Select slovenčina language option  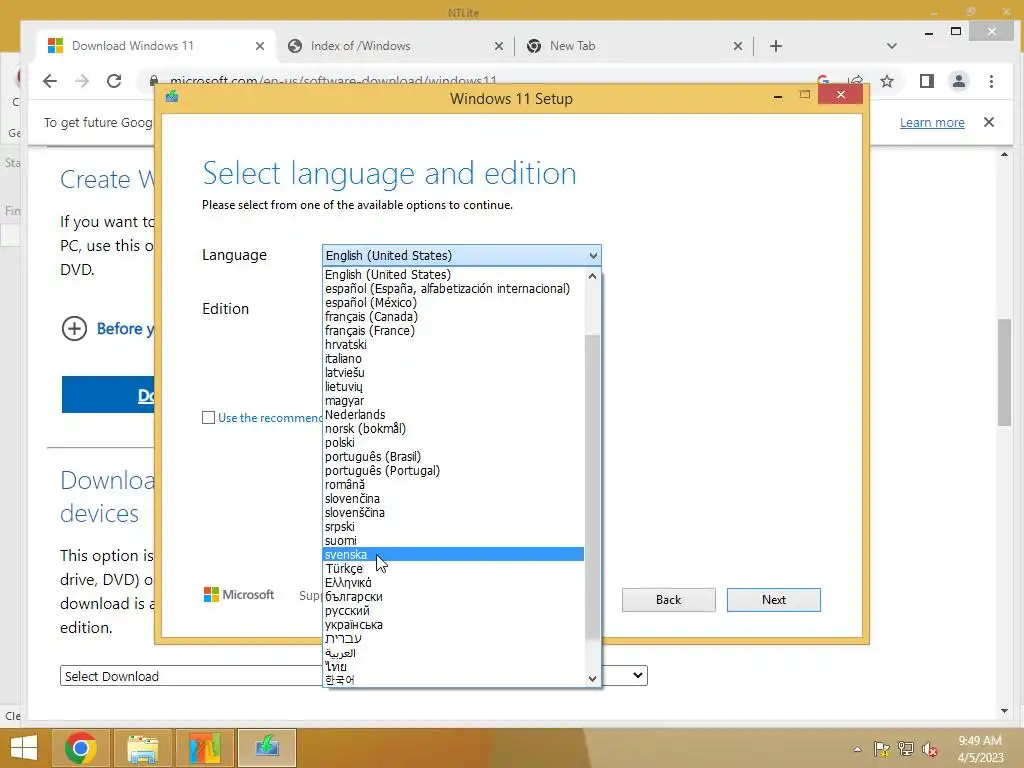click(454, 499)
